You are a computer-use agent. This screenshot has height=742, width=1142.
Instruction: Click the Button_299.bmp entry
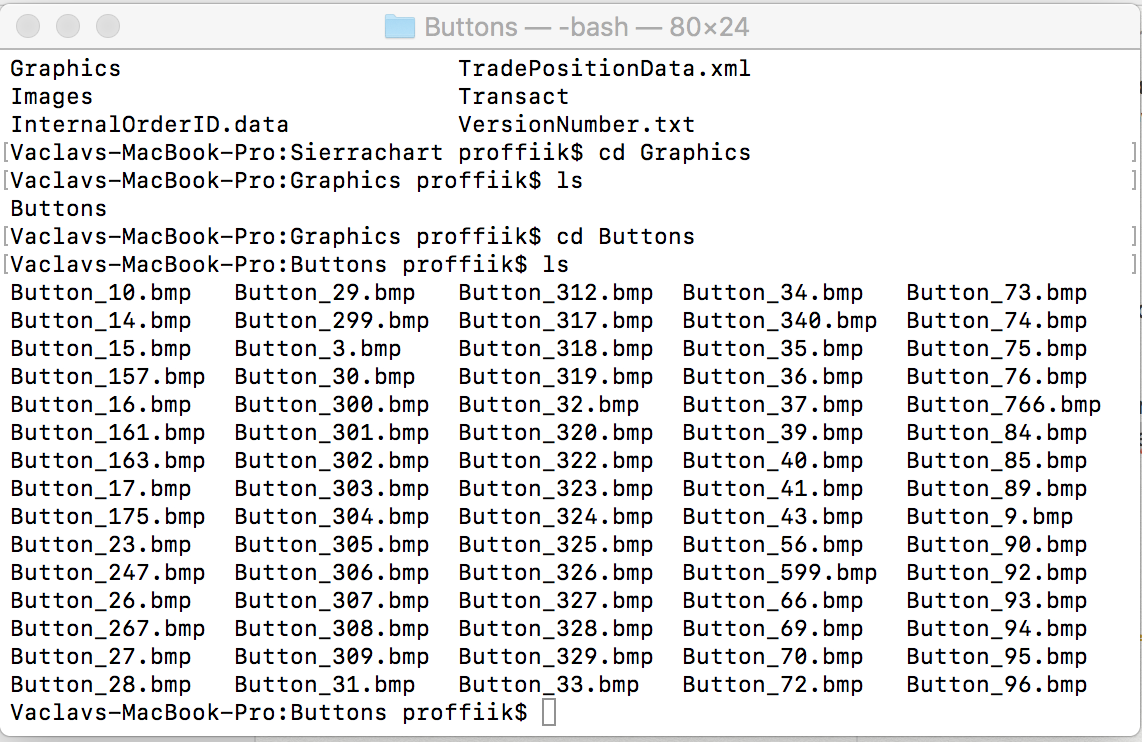331,321
